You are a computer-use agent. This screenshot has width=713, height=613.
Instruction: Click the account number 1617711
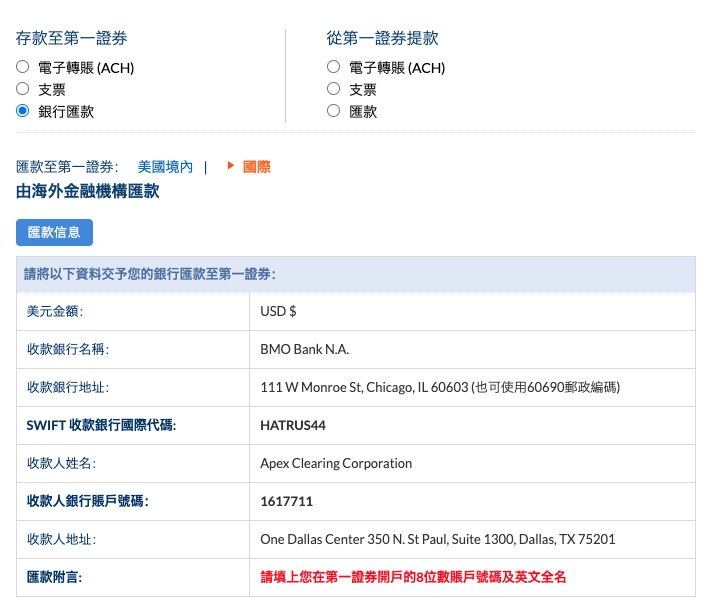[x=286, y=501]
